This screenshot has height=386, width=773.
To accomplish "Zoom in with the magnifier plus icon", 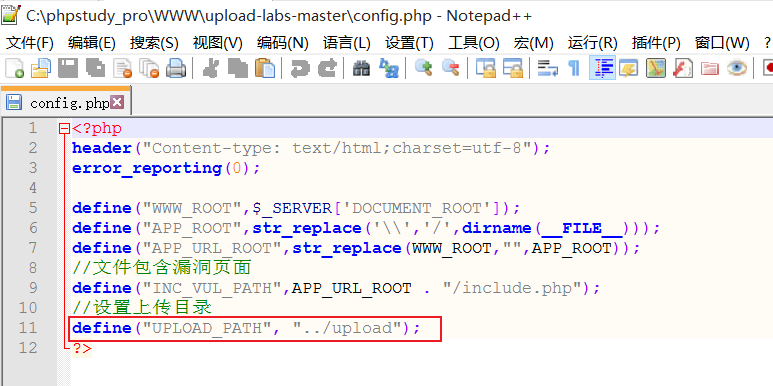I will pos(423,68).
